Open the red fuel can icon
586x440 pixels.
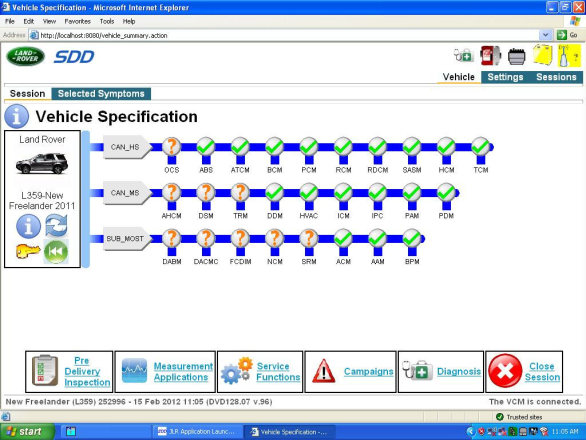point(490,56)
